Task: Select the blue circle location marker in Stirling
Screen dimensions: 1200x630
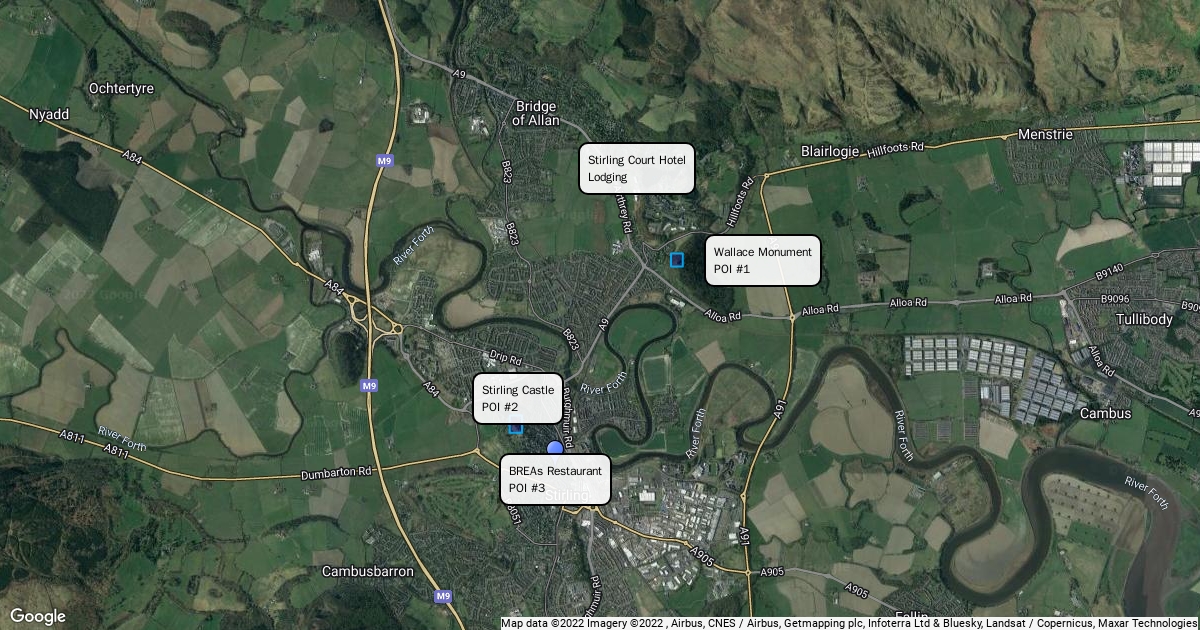Action: (x=555, y=448)
